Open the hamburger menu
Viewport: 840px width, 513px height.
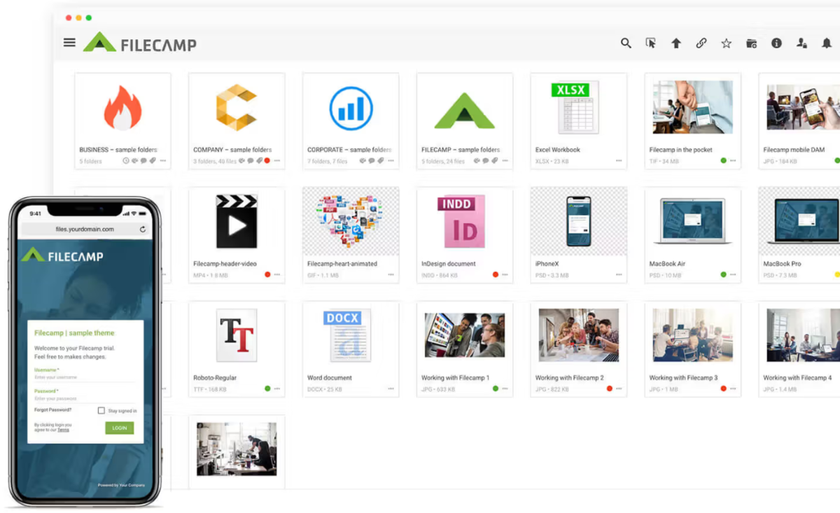[69, 42]
